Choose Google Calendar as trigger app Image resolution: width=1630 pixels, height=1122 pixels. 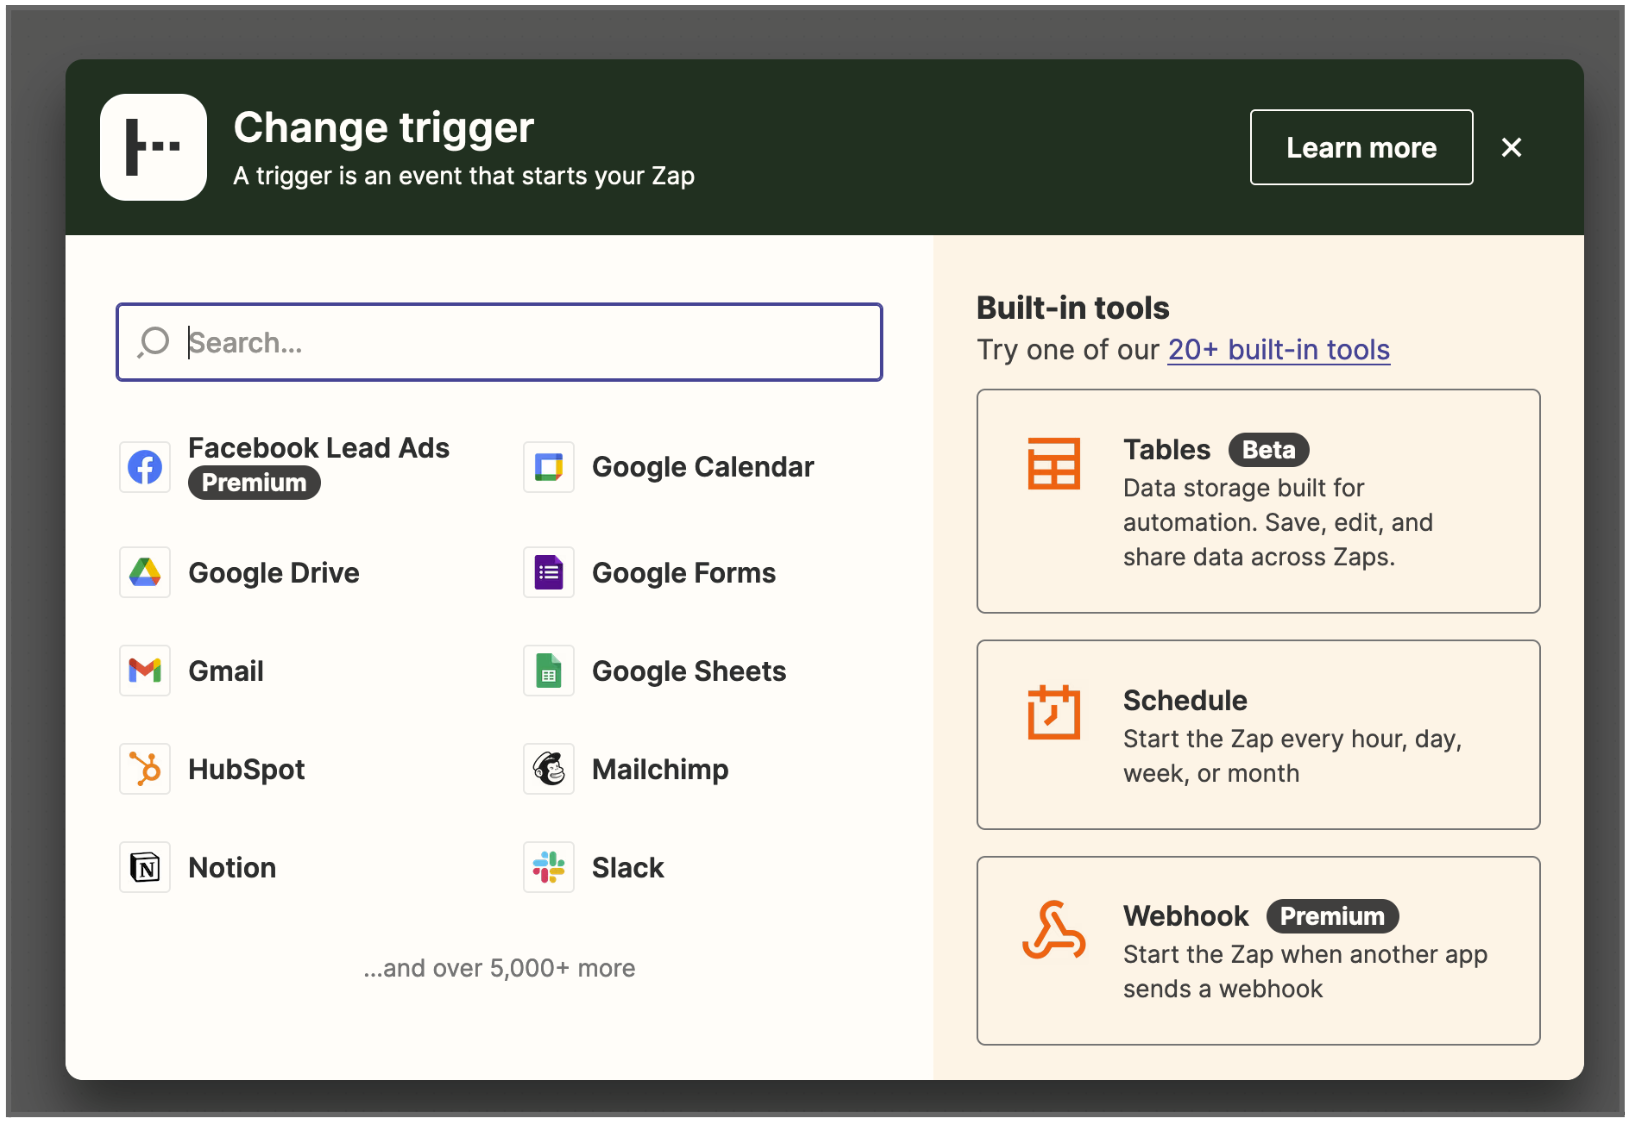click(x=703, y=467)
